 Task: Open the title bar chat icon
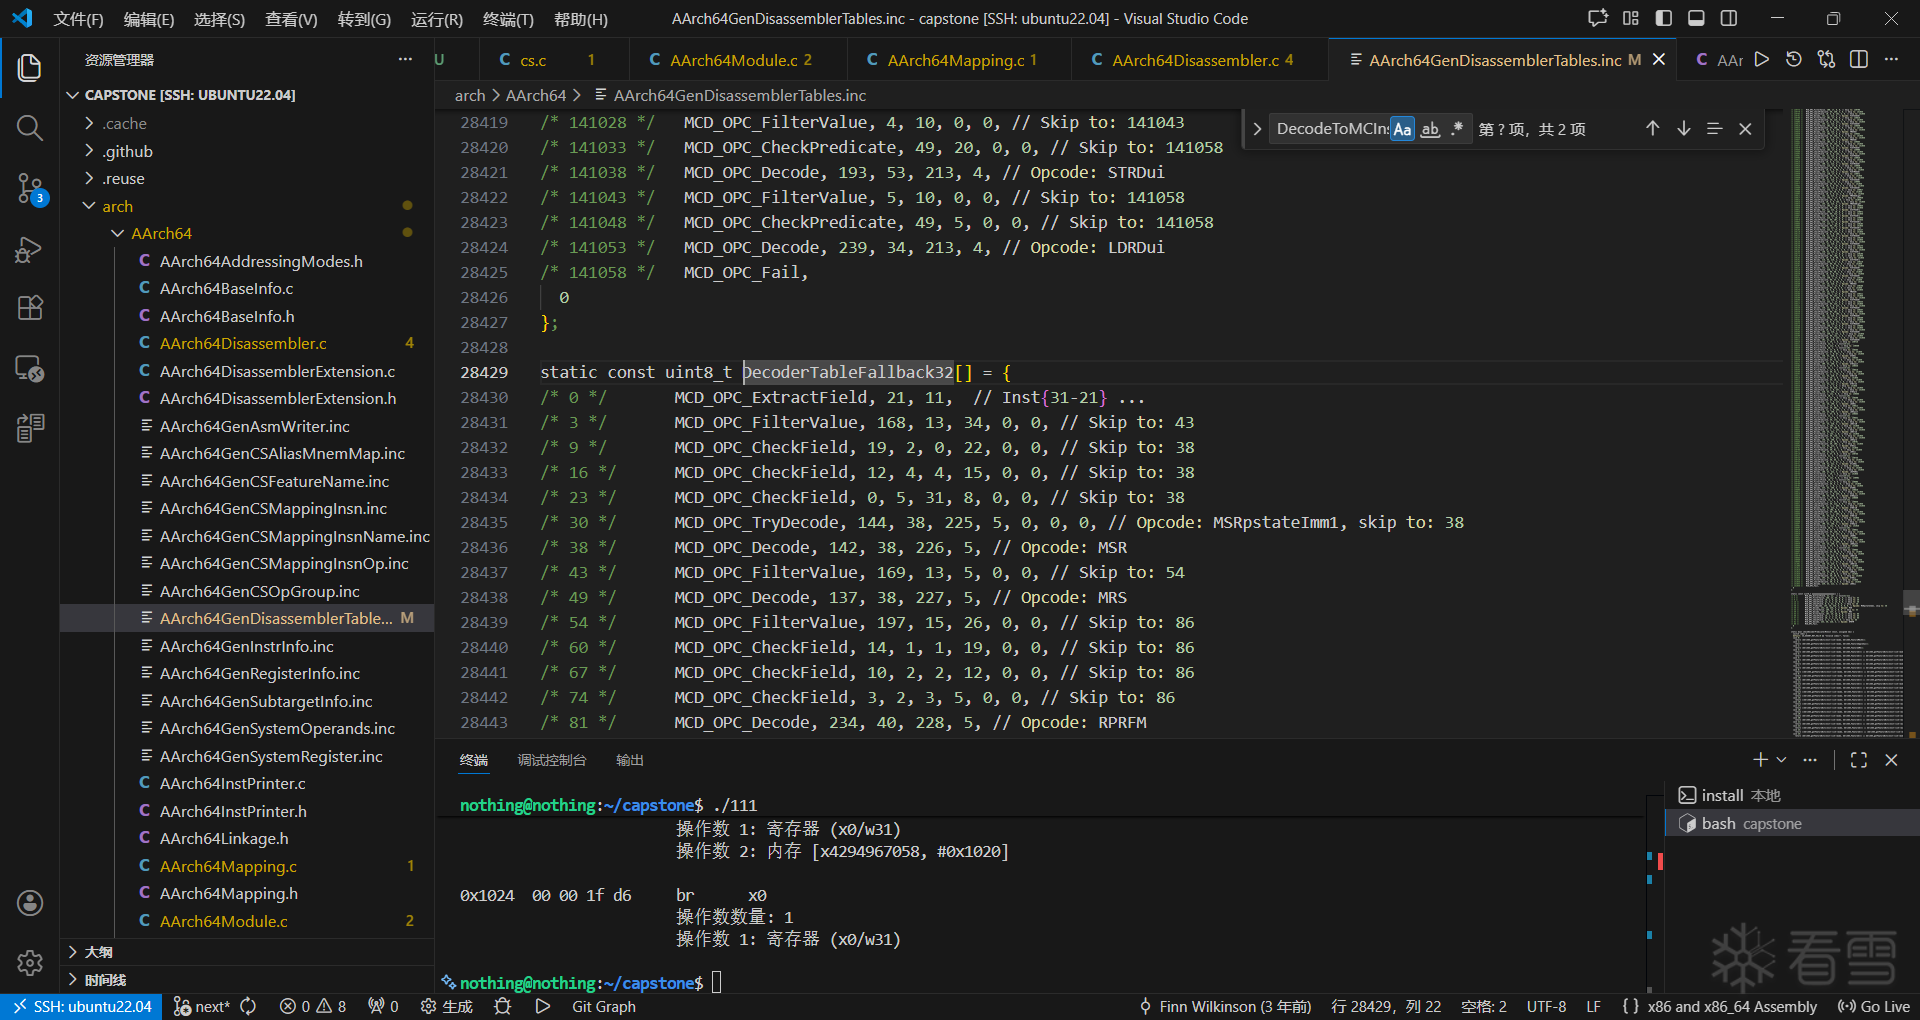pyautogui.click(x=1598, y=18)
